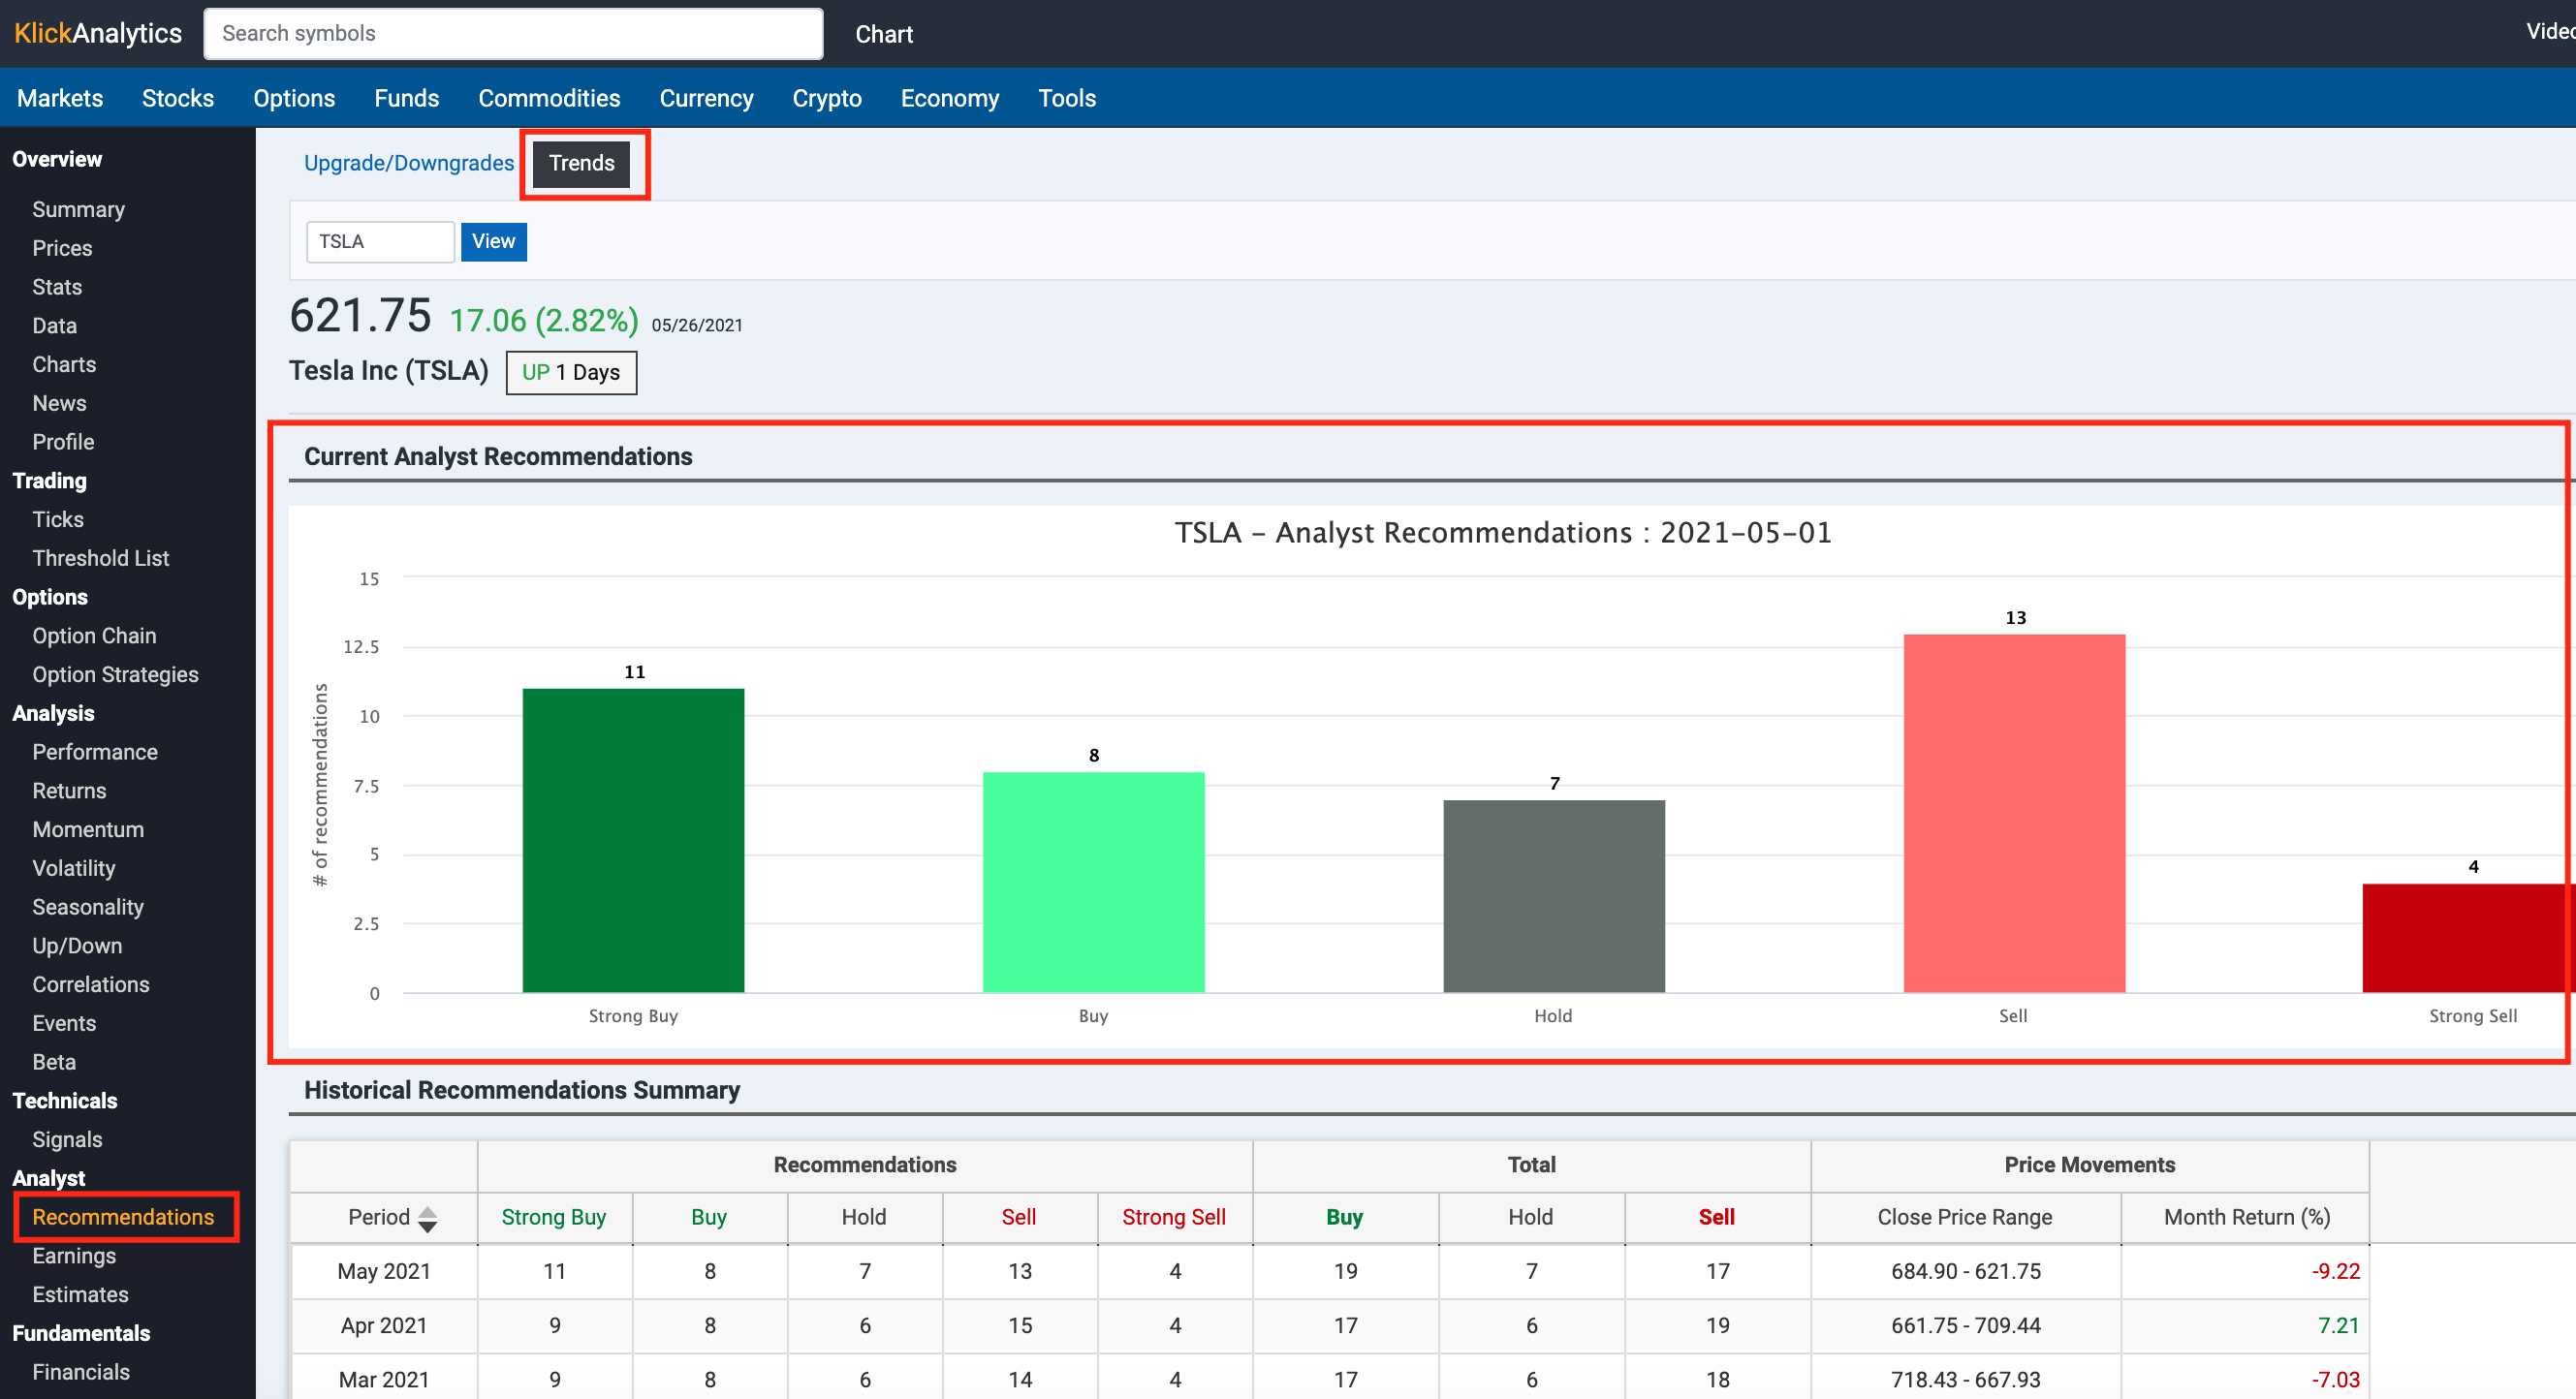
Task: Select the Apr 2021 period cell
Action: pyautogui.click(x=384, y=1325)
